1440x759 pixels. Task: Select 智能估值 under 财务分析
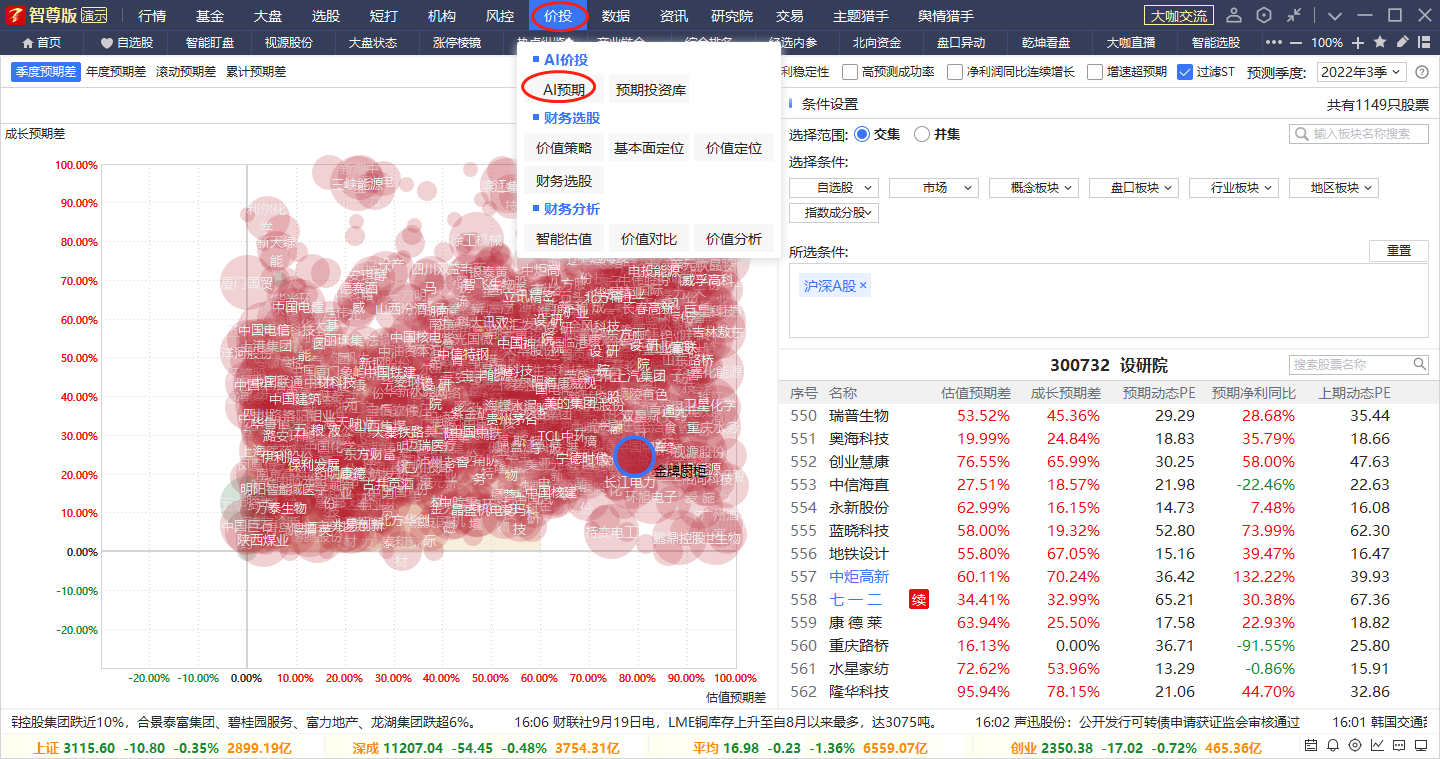click(x=564, y=239)
